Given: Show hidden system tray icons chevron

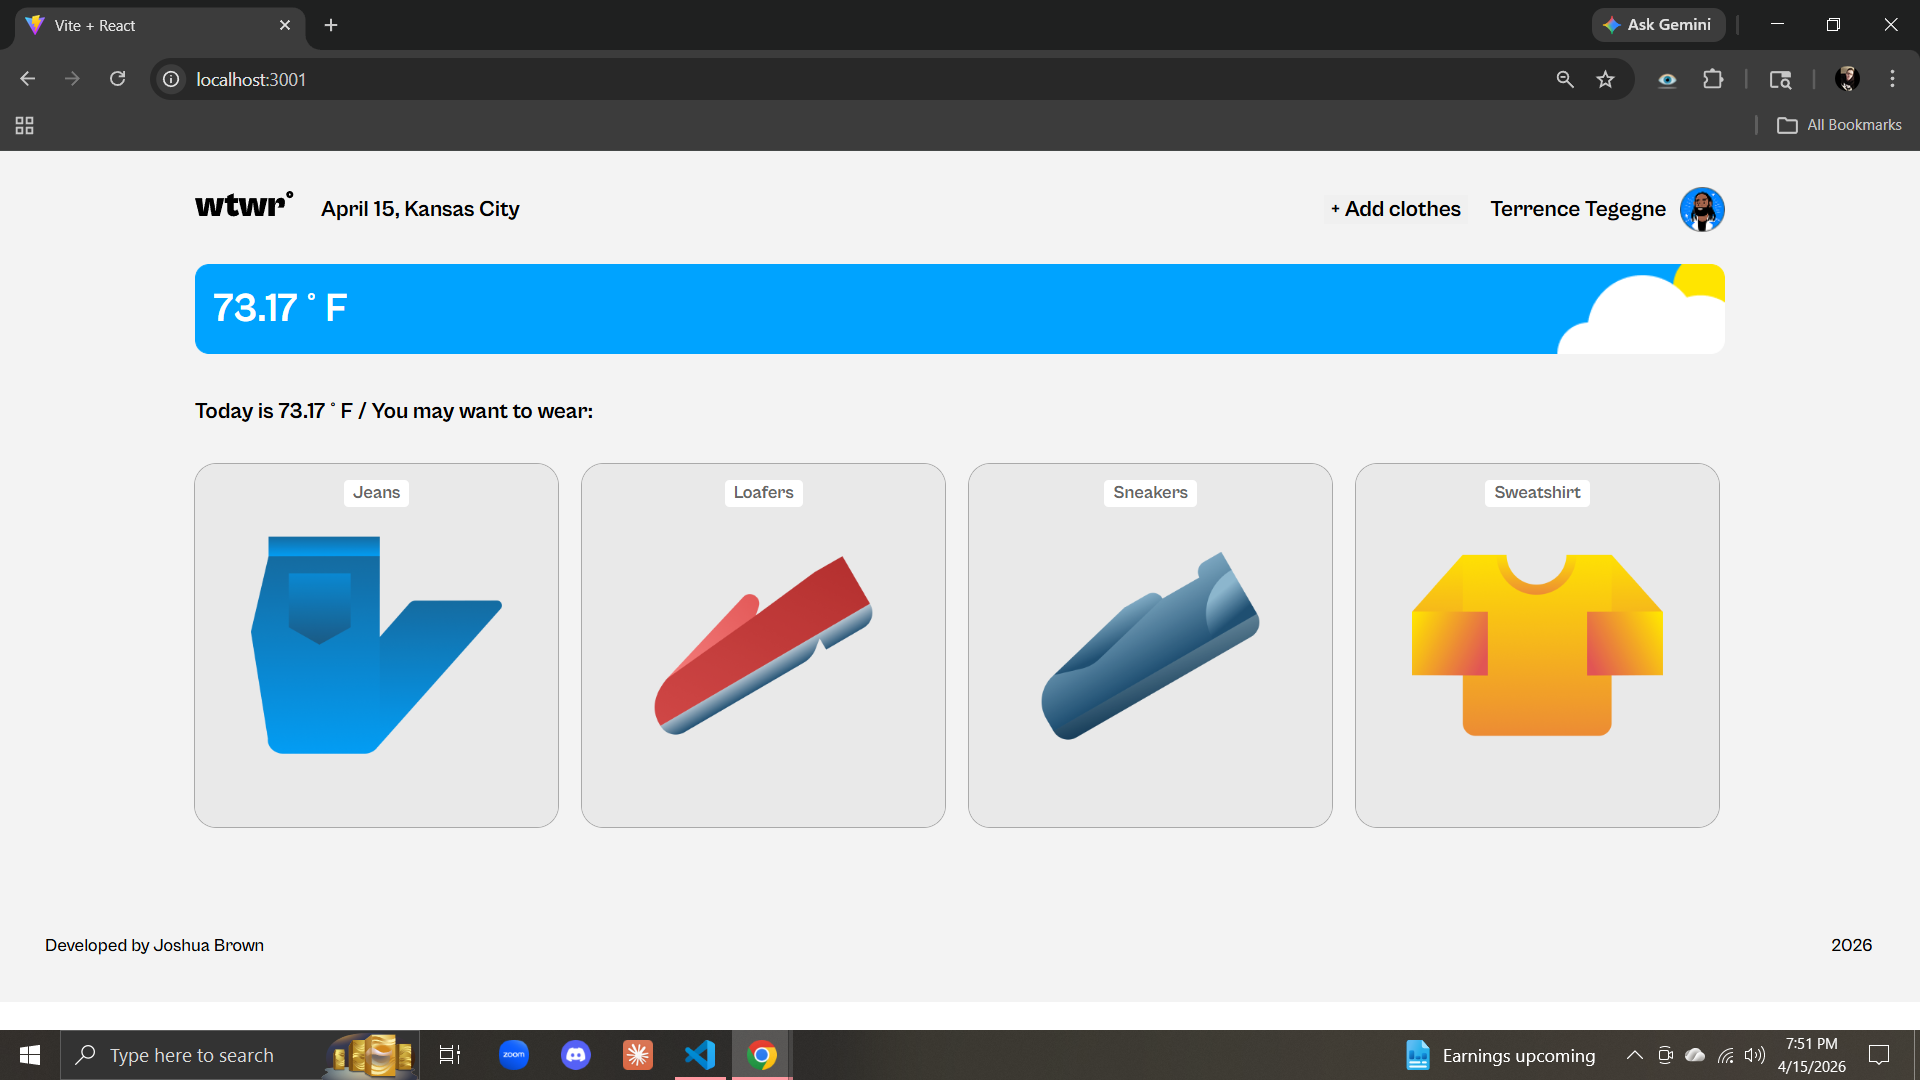Looking at the screenshot, I should point(1634,1055).
